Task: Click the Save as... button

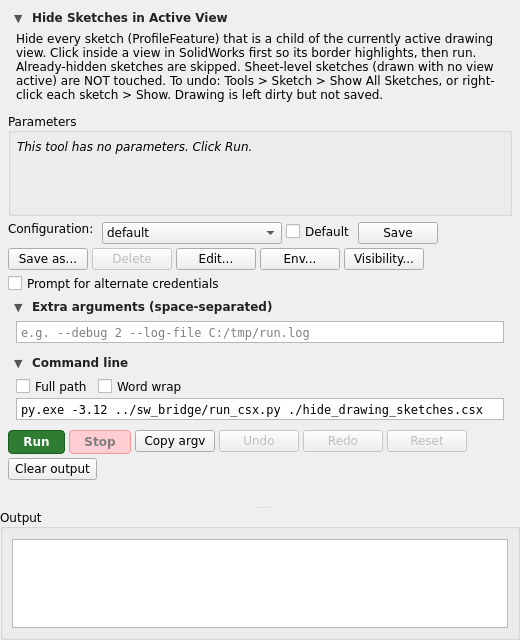Action: (x=48, y=259)
